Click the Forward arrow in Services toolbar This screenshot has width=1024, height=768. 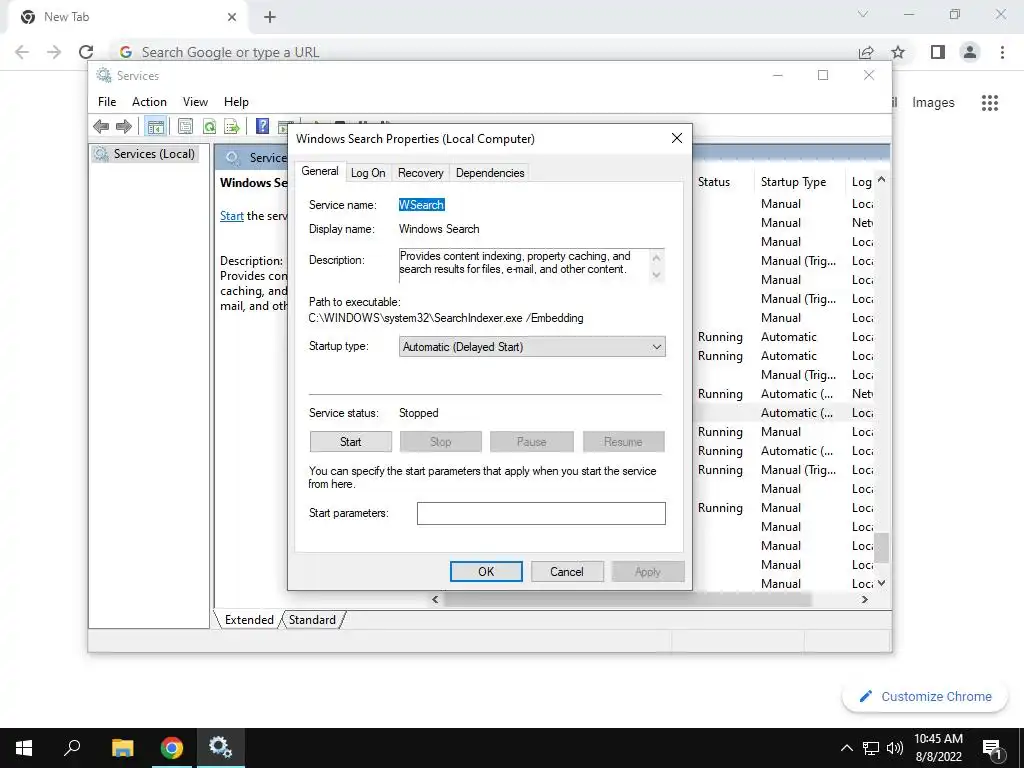[123, 126]
